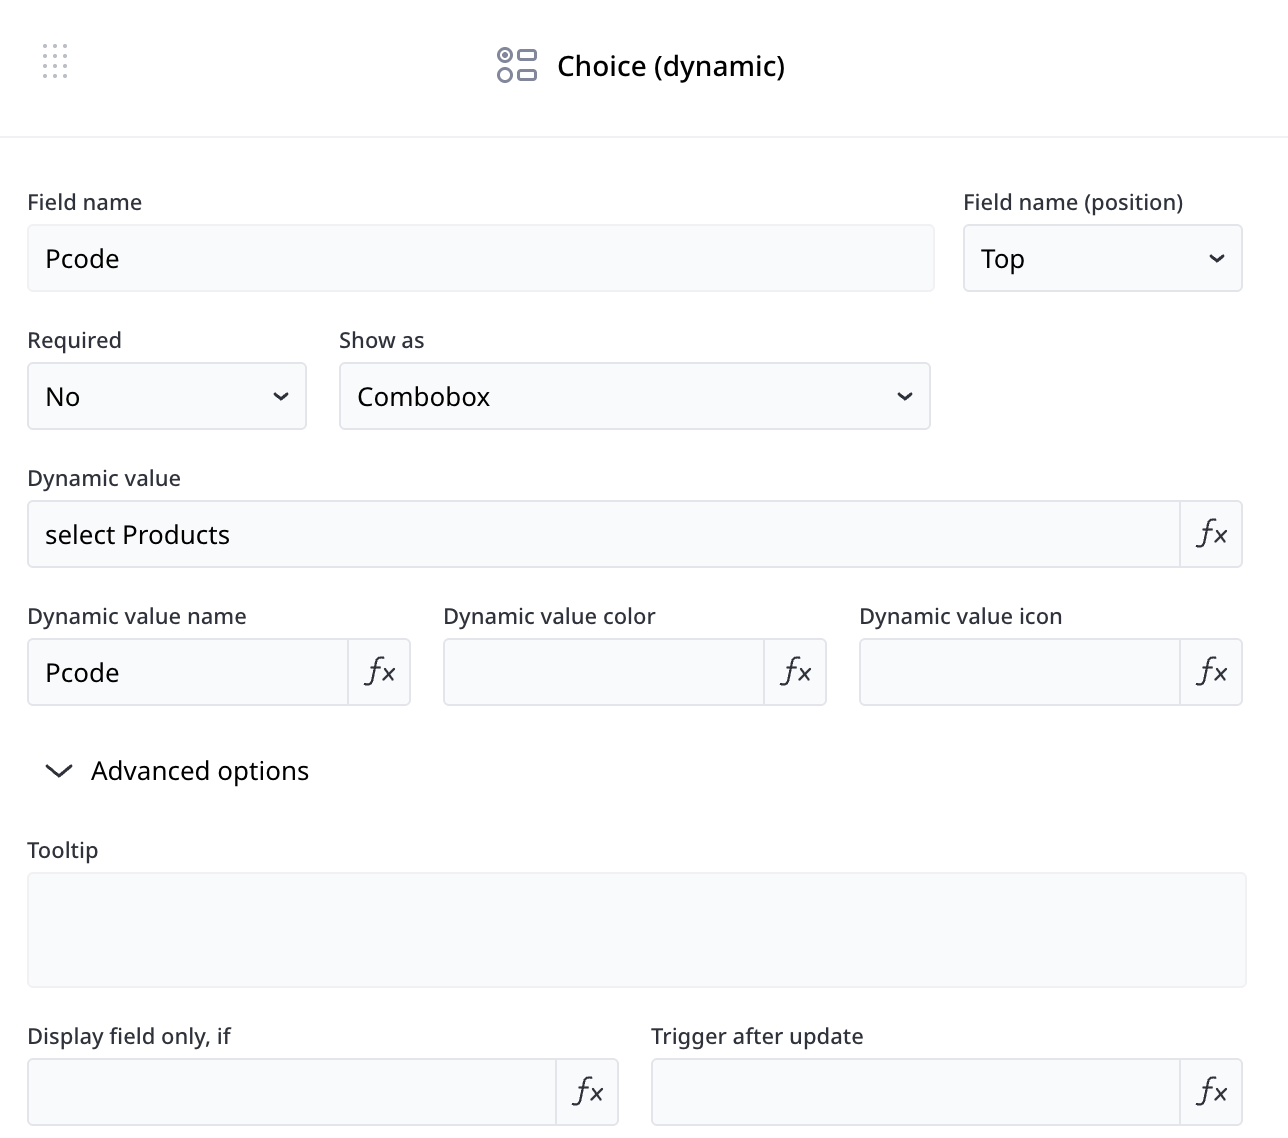Open fx editor for Dynamic value color
This screenshot has width=1288, height=1138.
[795, 672]
